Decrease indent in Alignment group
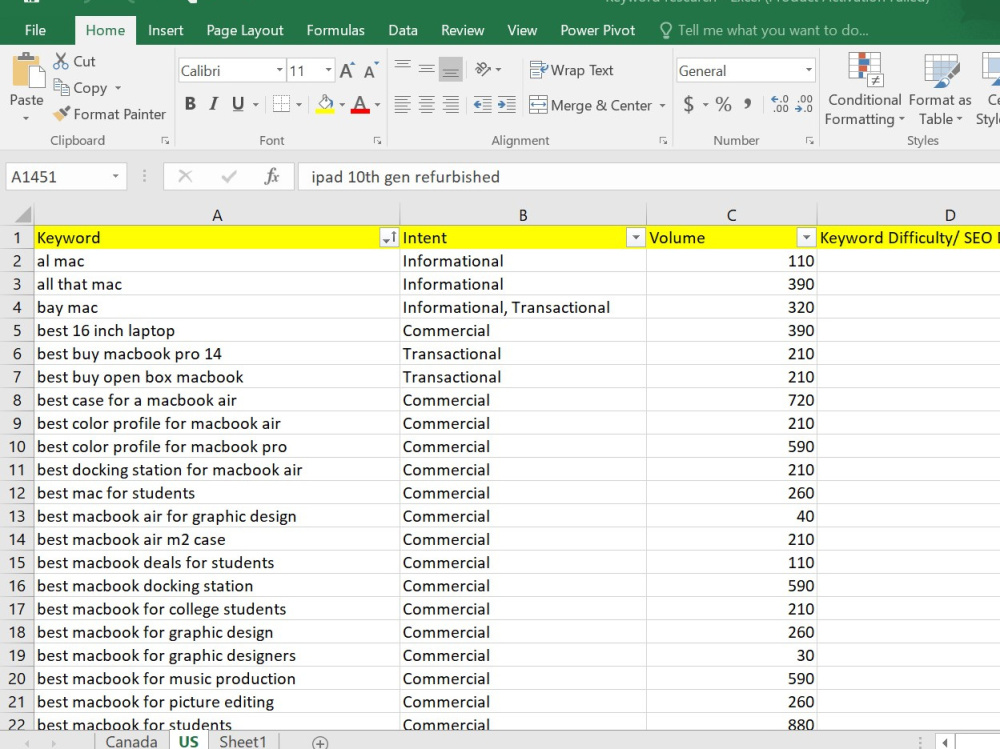Viewport: 1000px width, 749px height. click(x=483, y=104)
